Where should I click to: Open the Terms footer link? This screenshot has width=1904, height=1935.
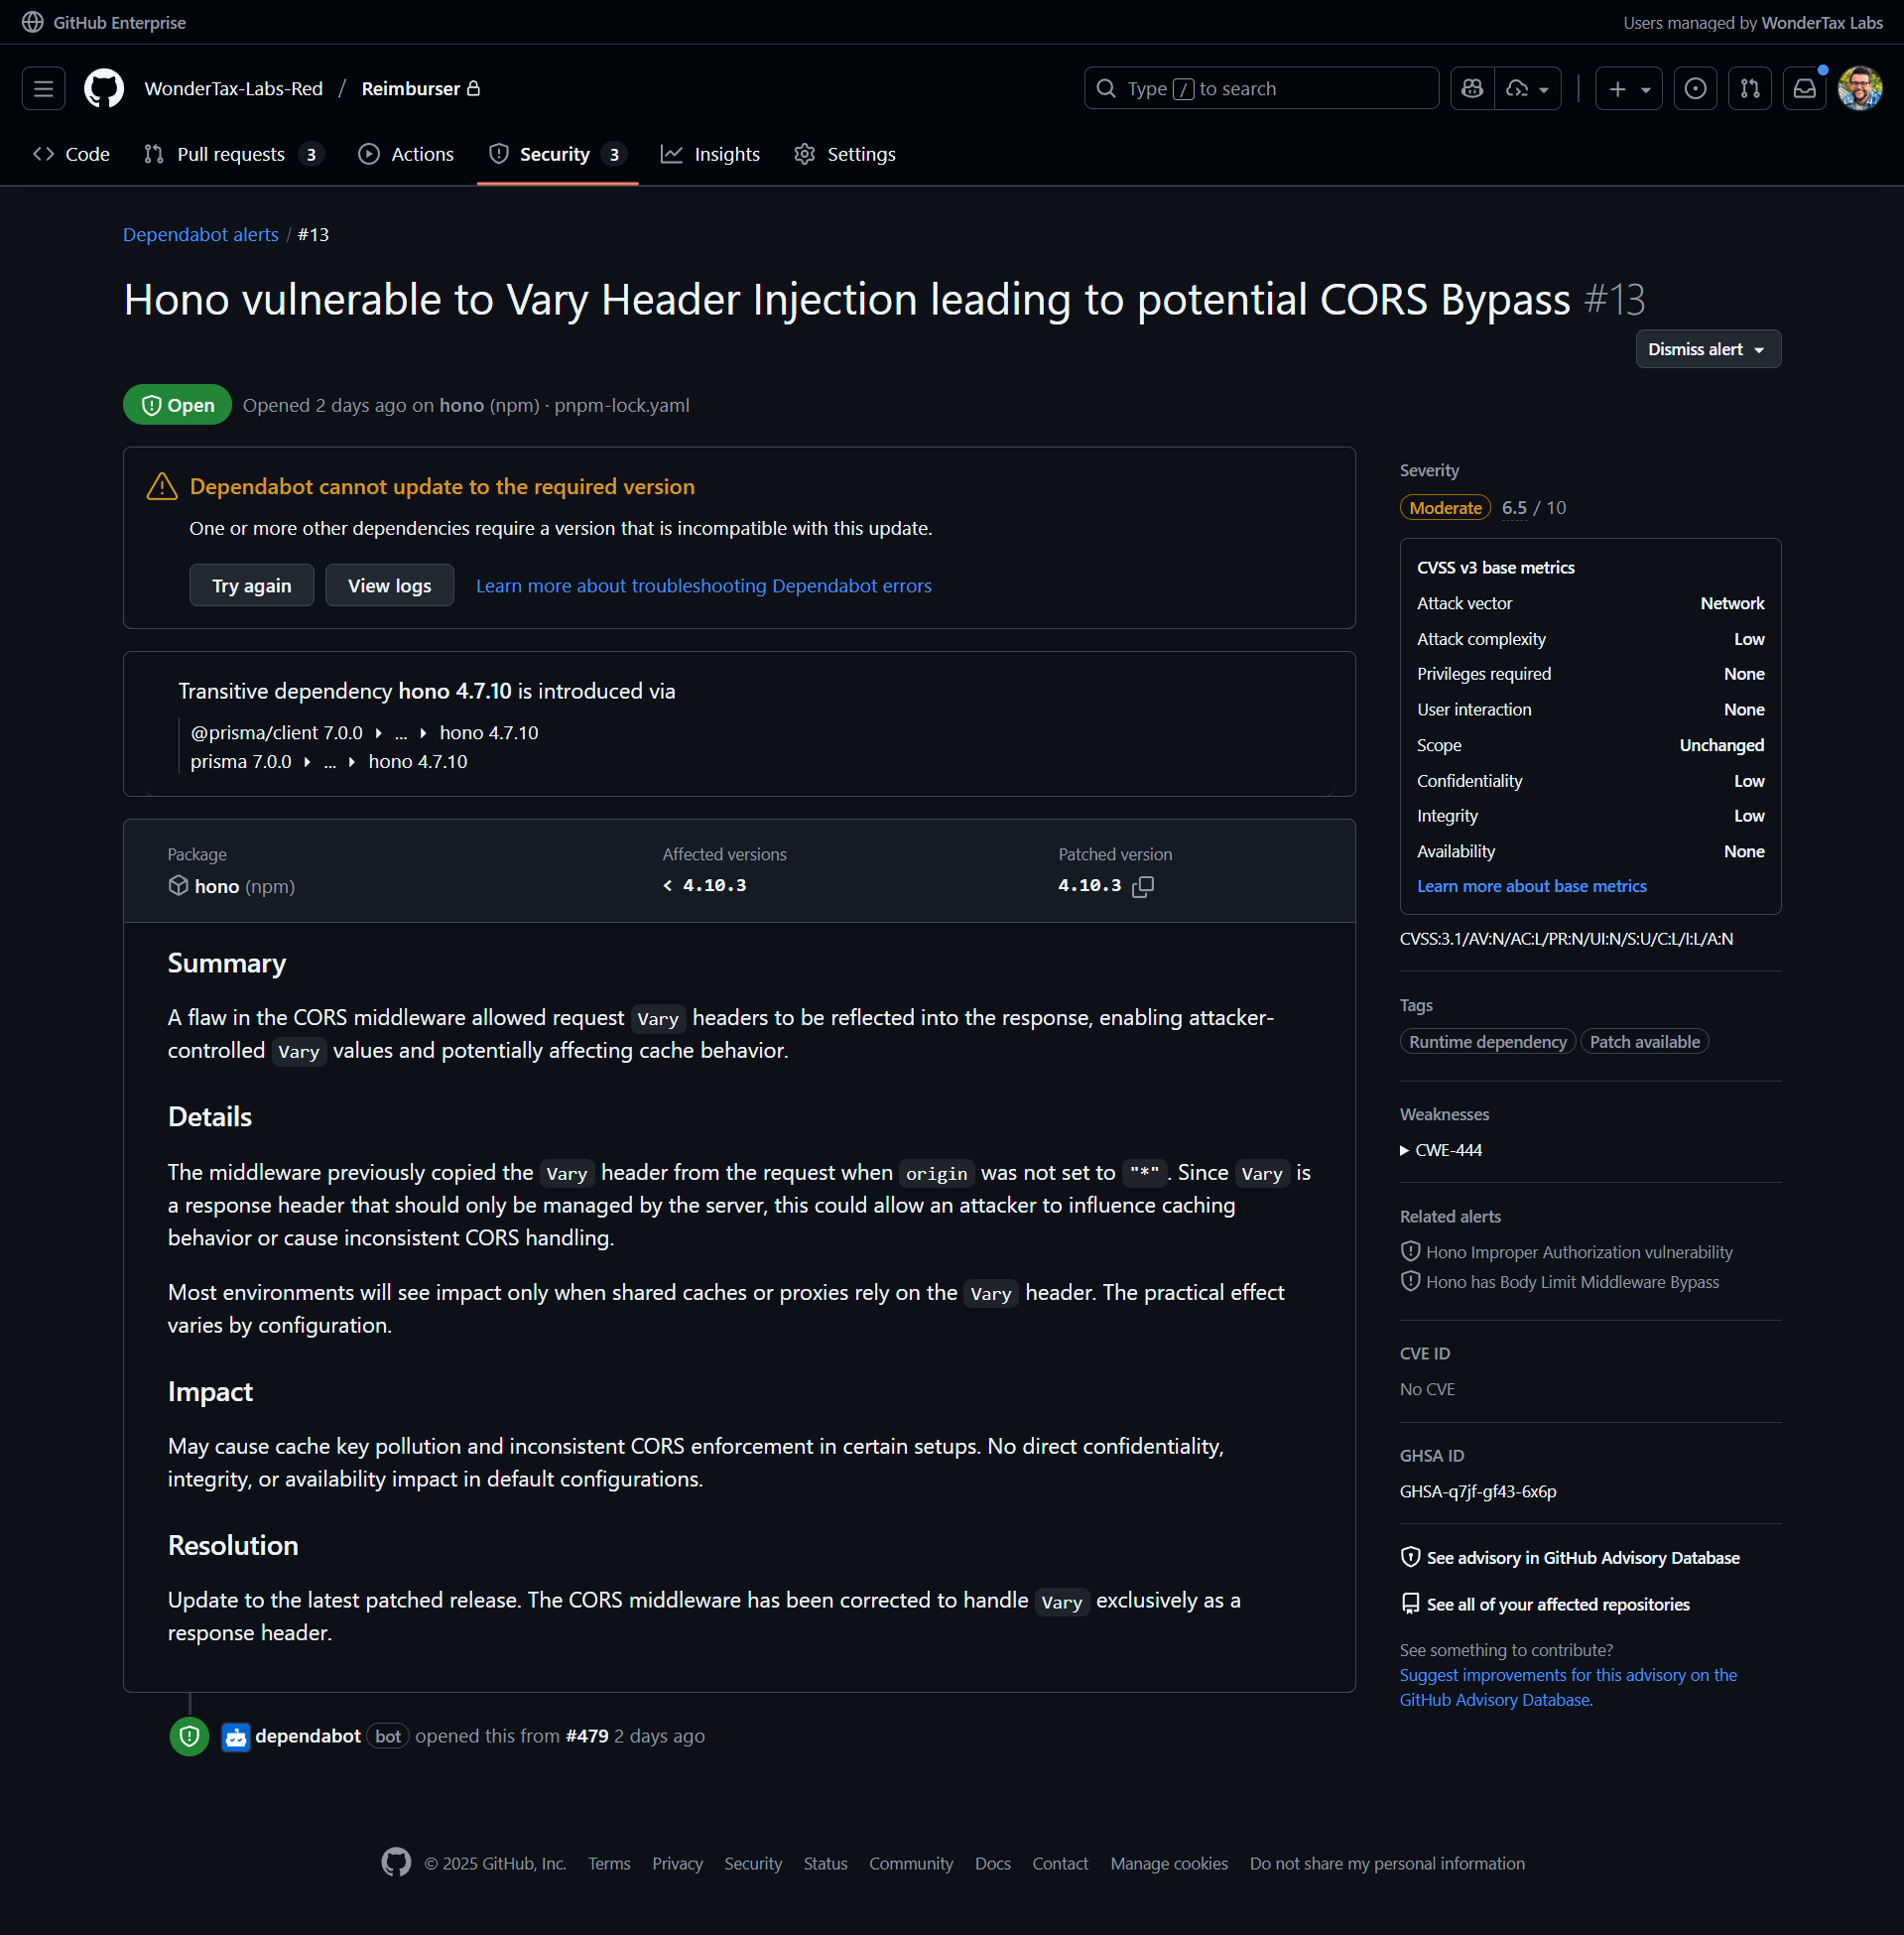coord(609,1864)
